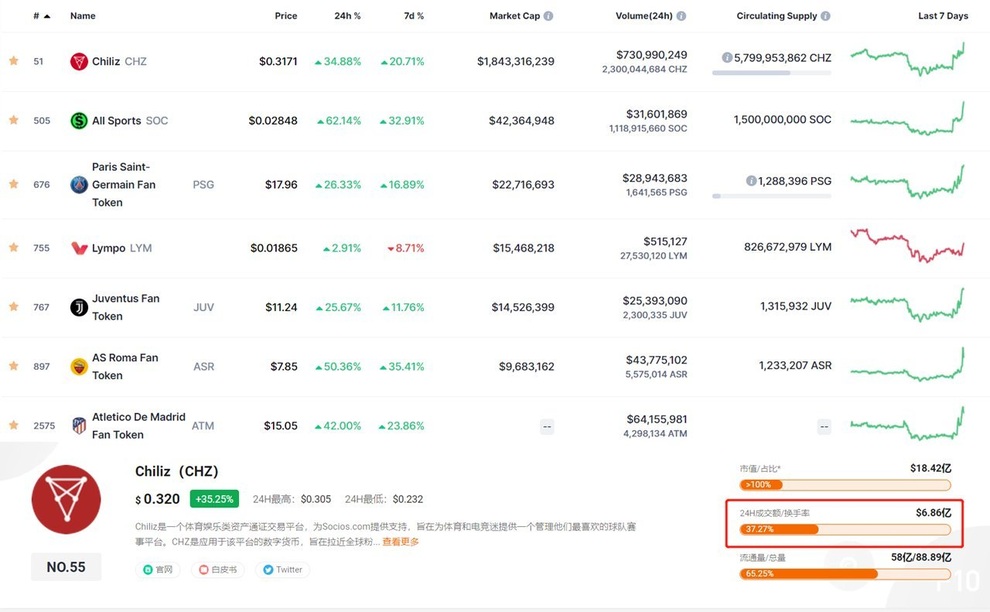Sort by Market Cap column header
990x612 pixels.
pos(515,16)
